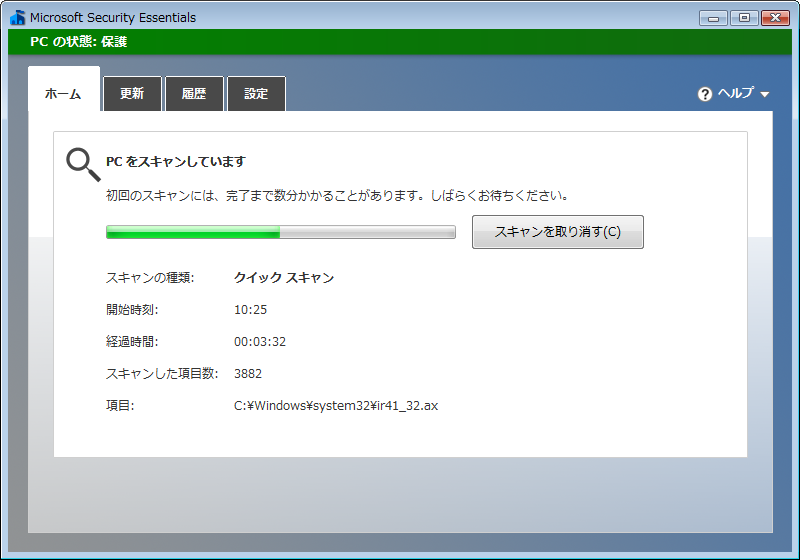
Task: Click the クイック スキャン scan type value
Action: [x=284, y=277]
